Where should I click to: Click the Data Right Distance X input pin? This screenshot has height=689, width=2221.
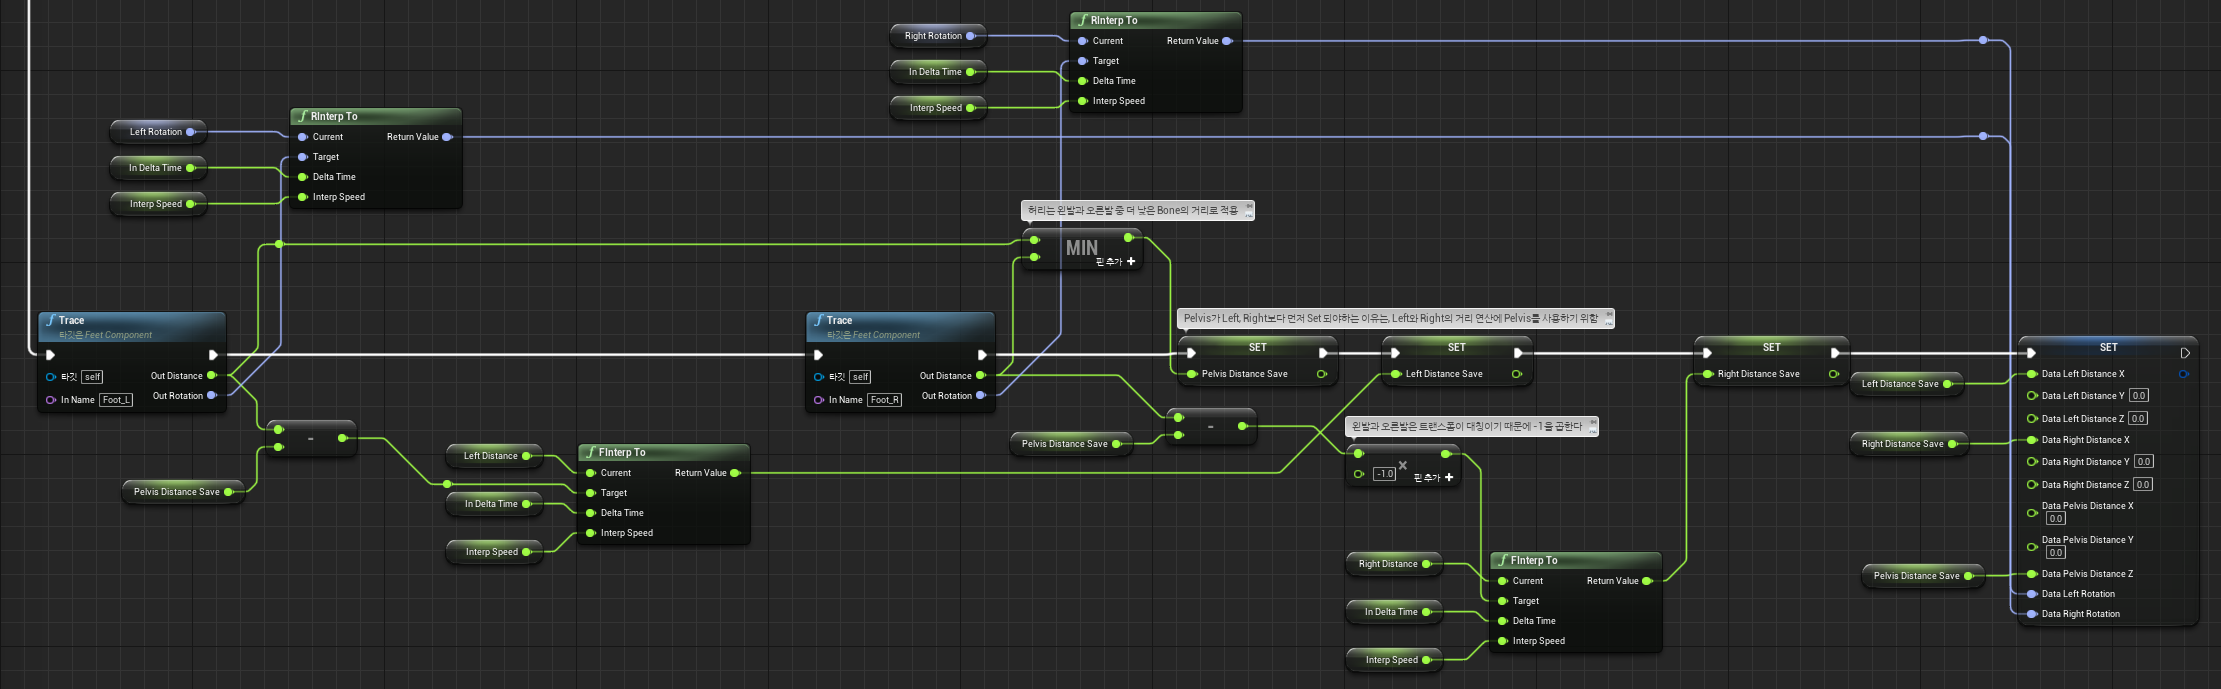pyautogui.click(x=2032, y=440)
